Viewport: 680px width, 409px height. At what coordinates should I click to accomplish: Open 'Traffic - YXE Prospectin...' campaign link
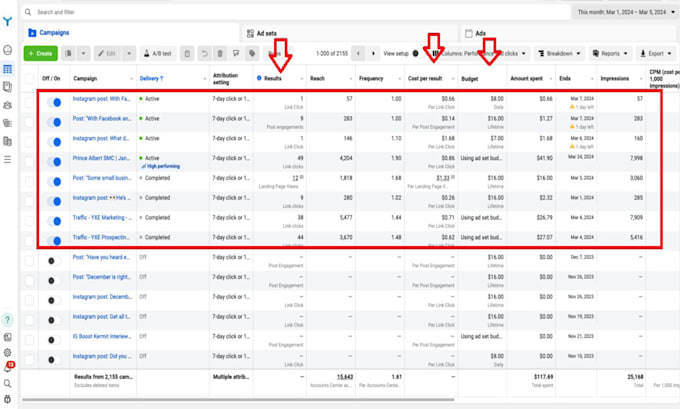101,237
